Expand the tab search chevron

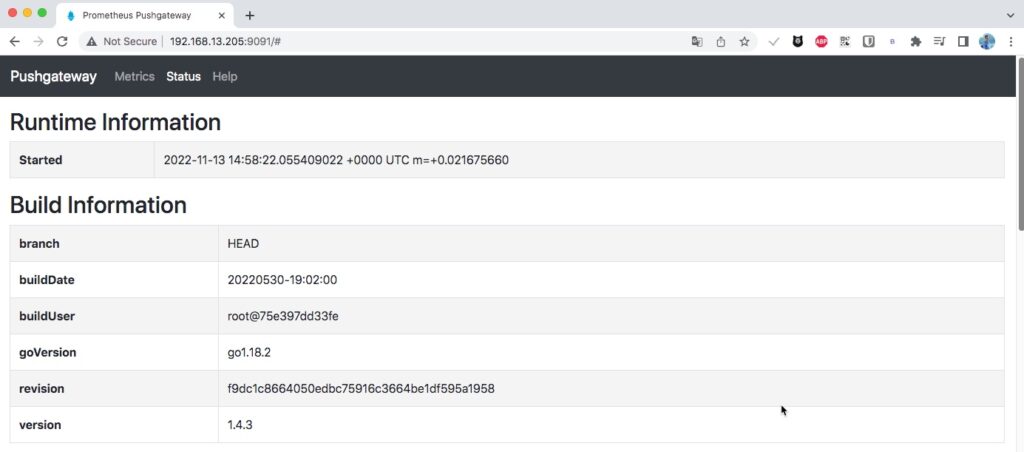1011,15
